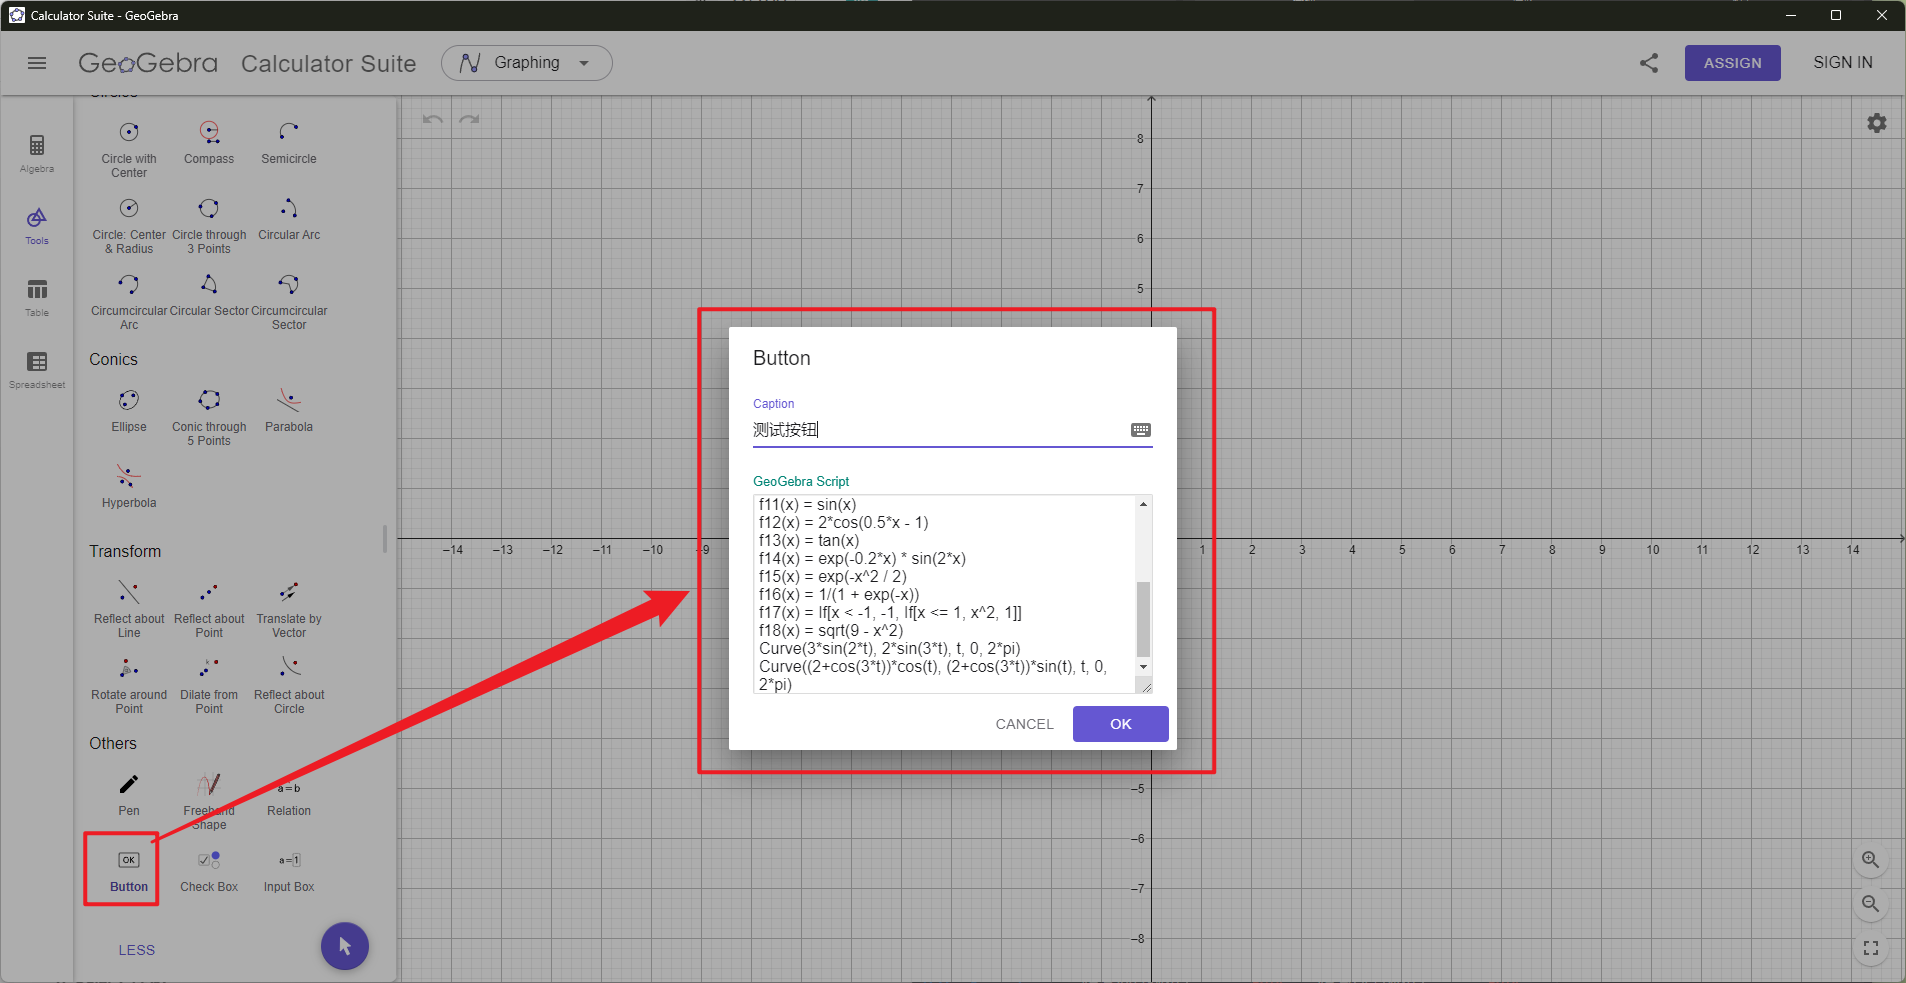Select the Compass tool
Viewport: 1906px width, 983px height.
[x=209, y=143]
